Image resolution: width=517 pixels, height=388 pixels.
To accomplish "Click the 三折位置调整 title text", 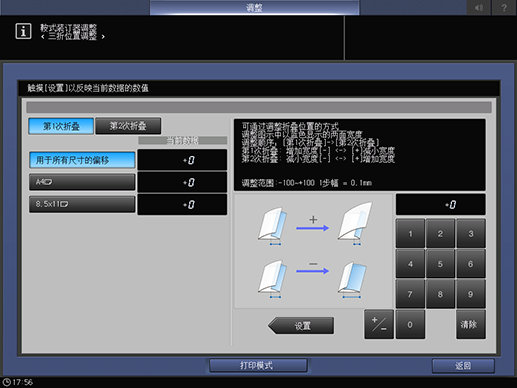I will (x=72, y=36).
